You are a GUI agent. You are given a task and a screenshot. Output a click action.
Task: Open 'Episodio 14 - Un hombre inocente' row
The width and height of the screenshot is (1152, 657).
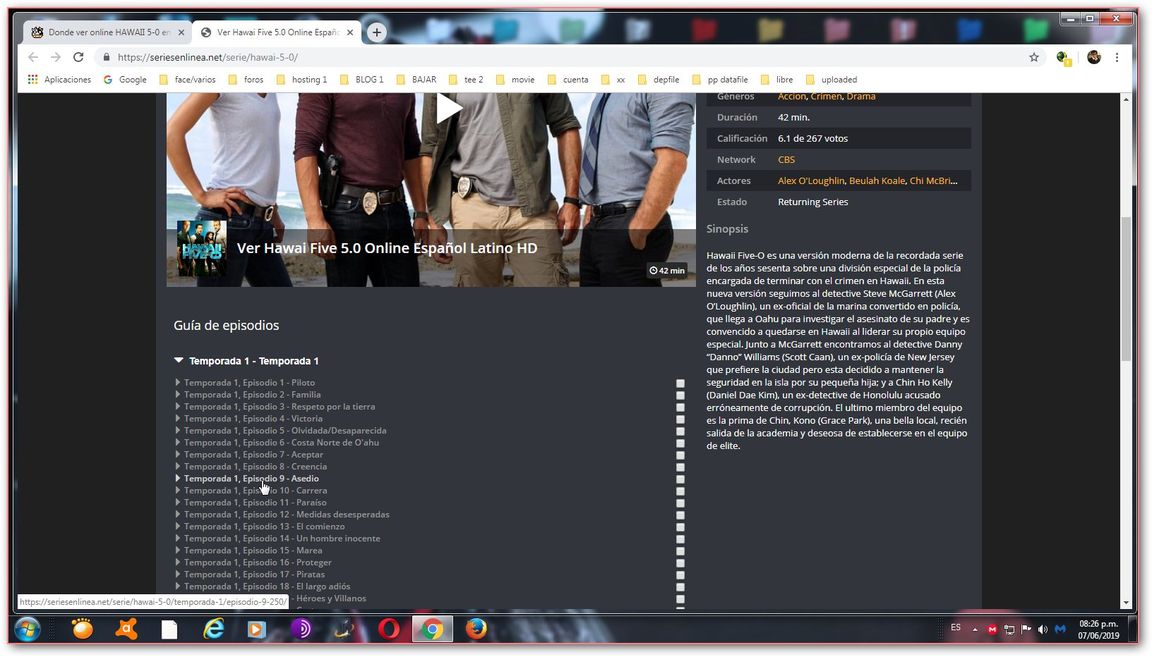pyautogui.click(x=282, y=539)
